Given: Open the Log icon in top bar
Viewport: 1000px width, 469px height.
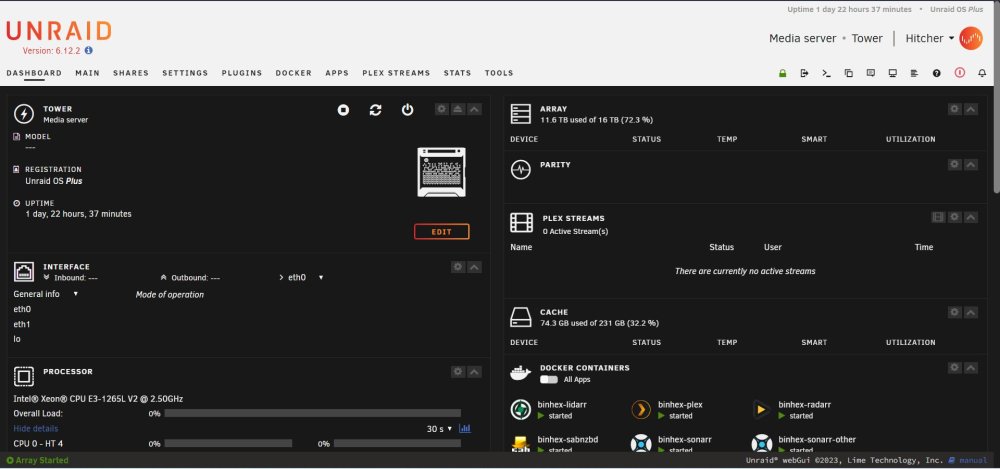Looking at the screenshot, I should [915, 73].
